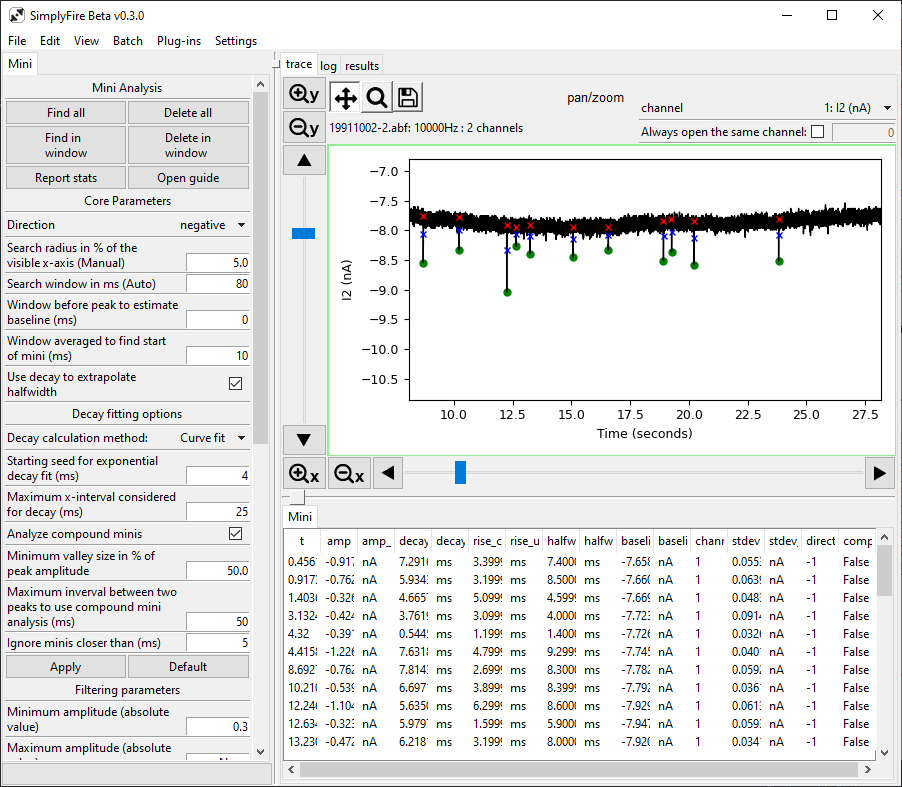Select the Mini tab in left panel
The width and height of the screenshot is (902, 787).
coord(20,64)
